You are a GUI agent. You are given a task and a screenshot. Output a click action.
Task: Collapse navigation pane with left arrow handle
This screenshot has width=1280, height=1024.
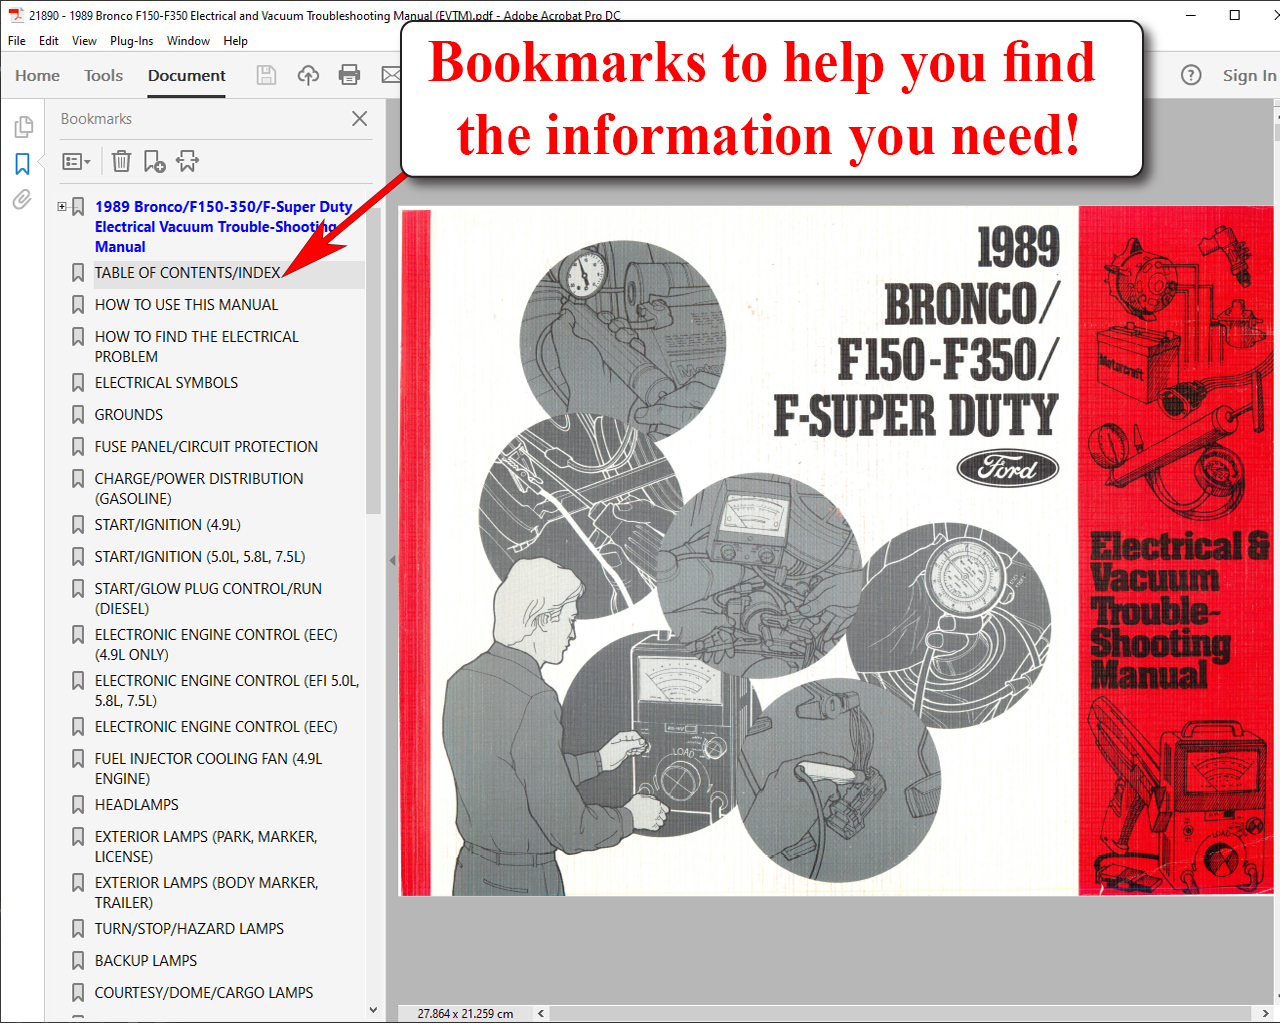click(392, 560)
